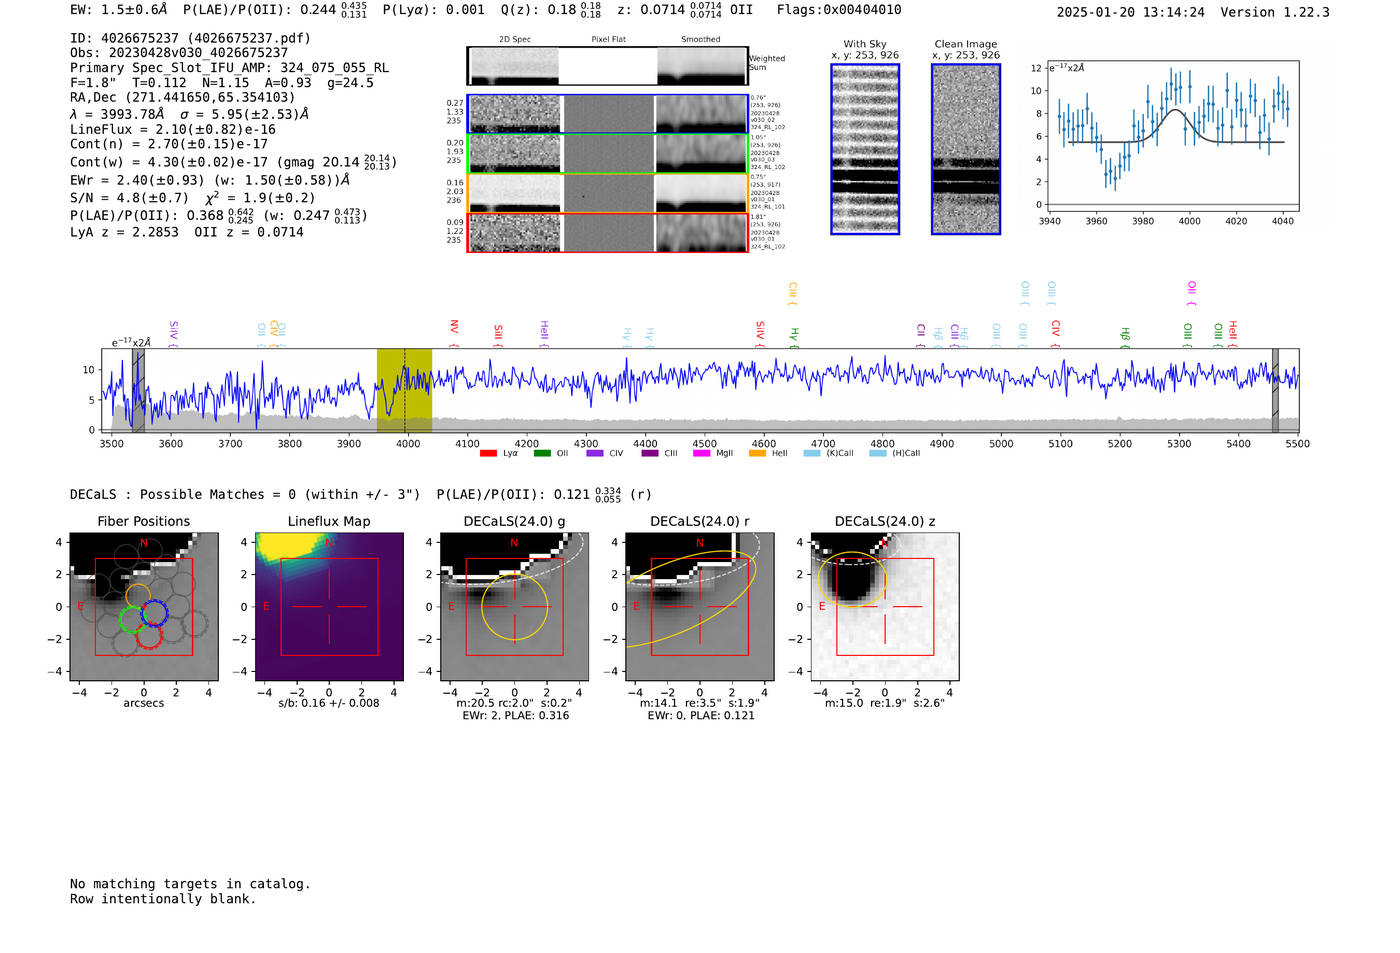Select the orange-bordered 2D spectrum row
The width and height of the screenshot is (1400, 953).
coord(608,193)
